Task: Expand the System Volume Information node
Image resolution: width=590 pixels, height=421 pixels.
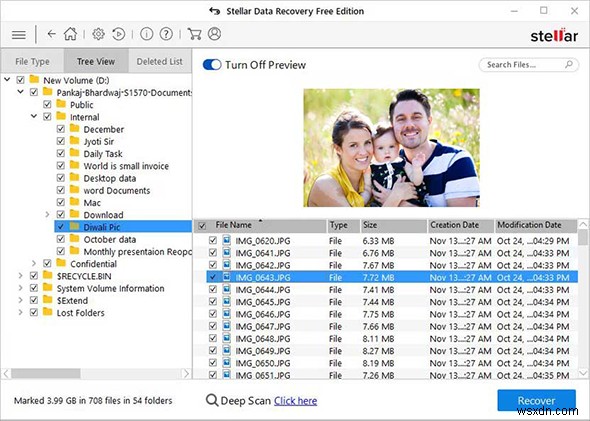Action: click(x=21, y=288)
